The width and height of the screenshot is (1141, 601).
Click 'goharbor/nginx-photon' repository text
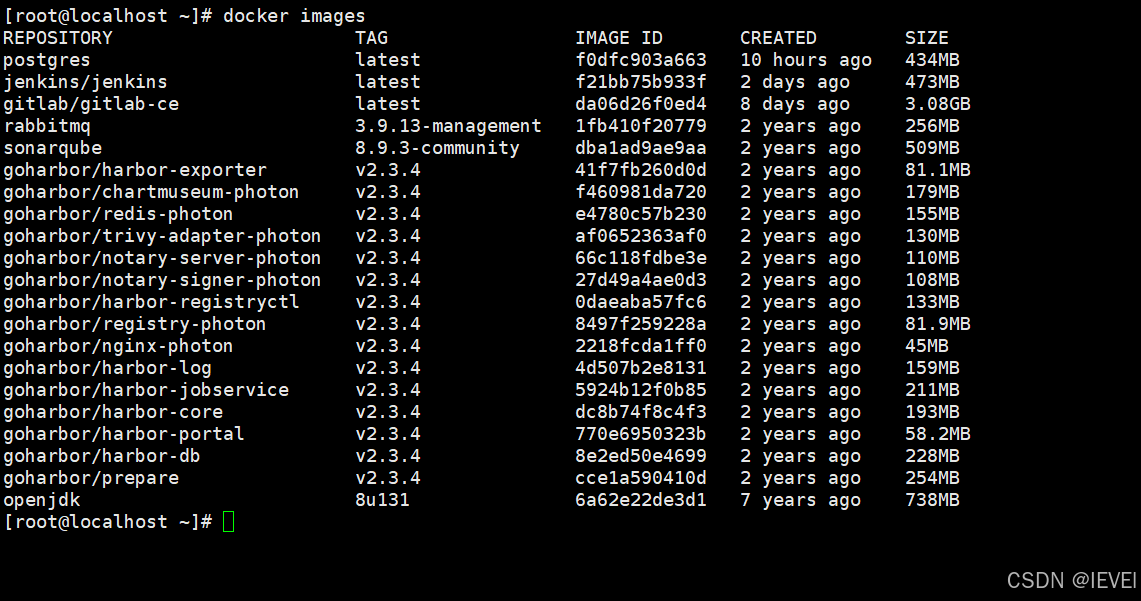[119, 346]
